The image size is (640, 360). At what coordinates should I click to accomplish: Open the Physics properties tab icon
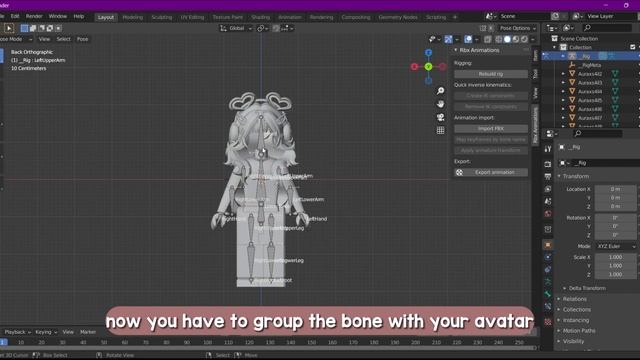(548, 257)
